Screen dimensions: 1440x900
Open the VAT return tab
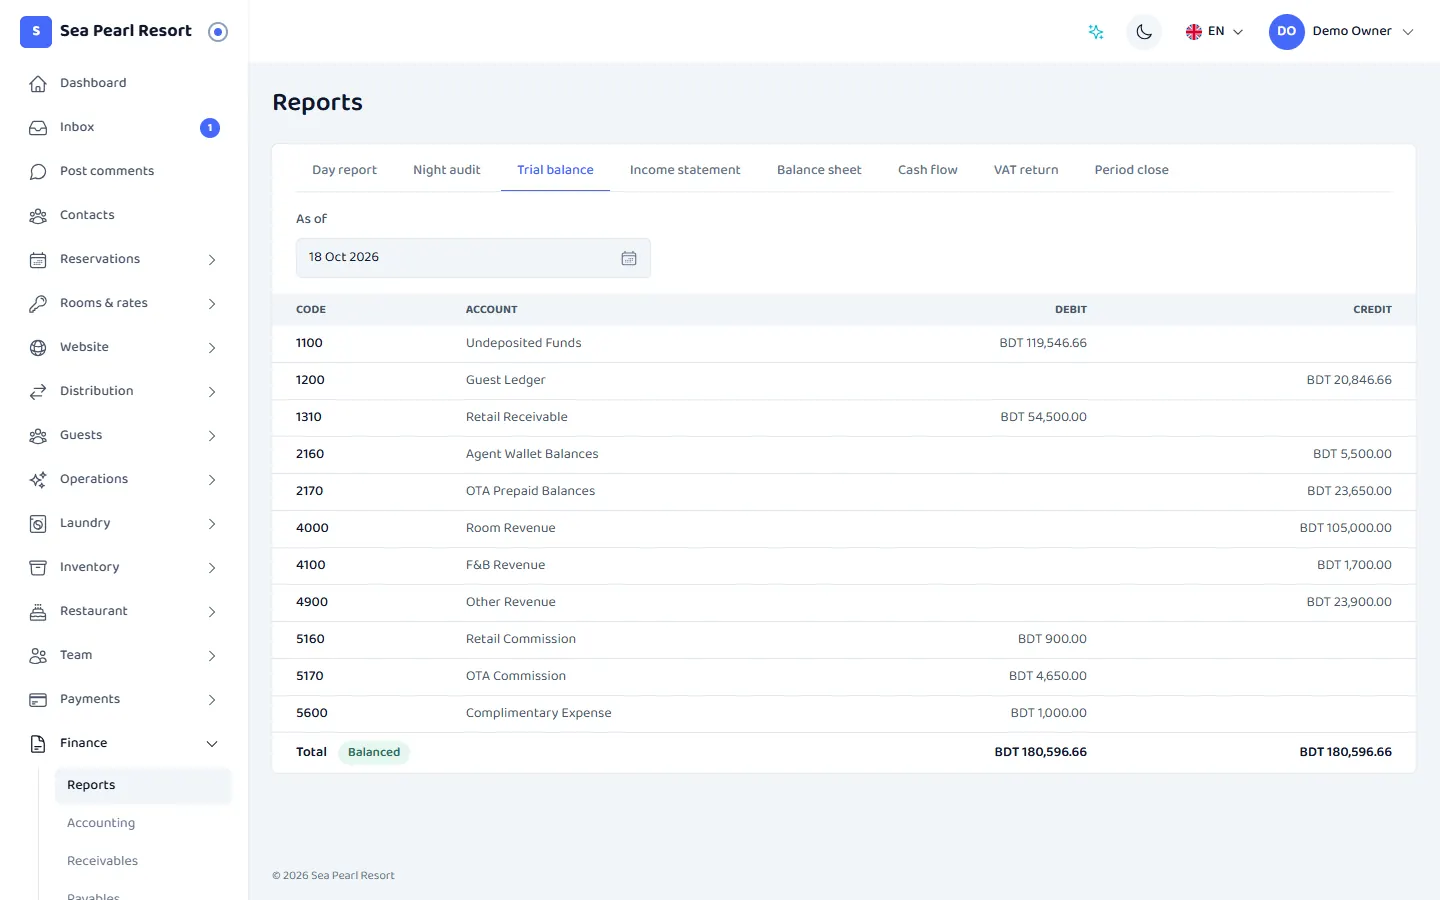click(x=1026, y=170)
